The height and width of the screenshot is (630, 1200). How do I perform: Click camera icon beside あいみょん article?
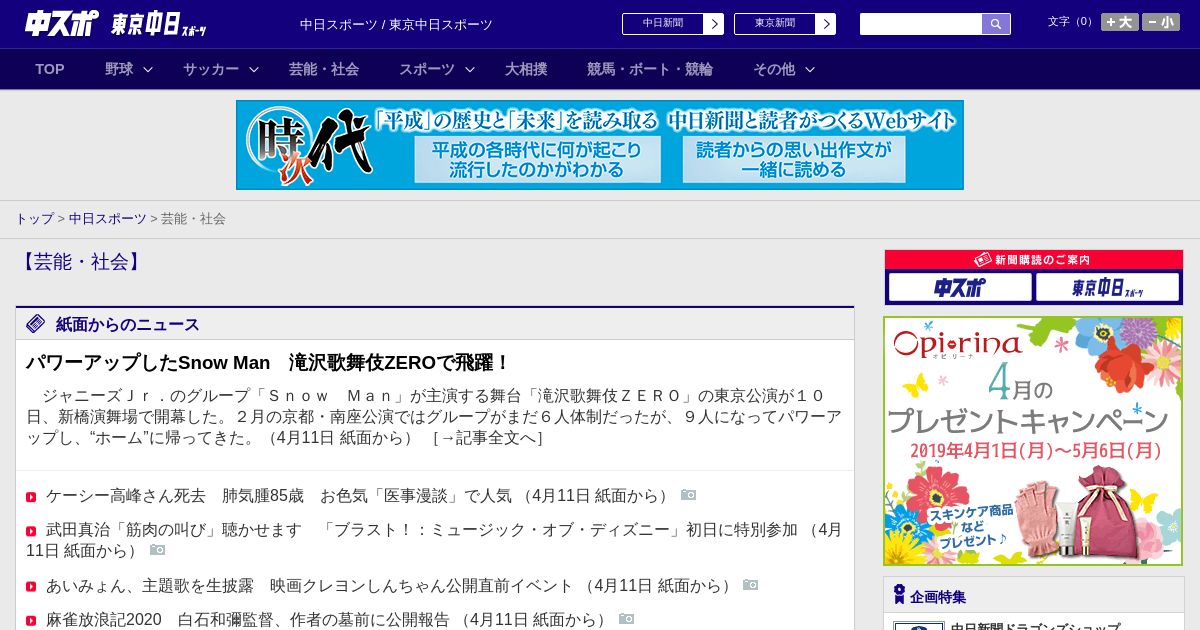tap(750, 585)
